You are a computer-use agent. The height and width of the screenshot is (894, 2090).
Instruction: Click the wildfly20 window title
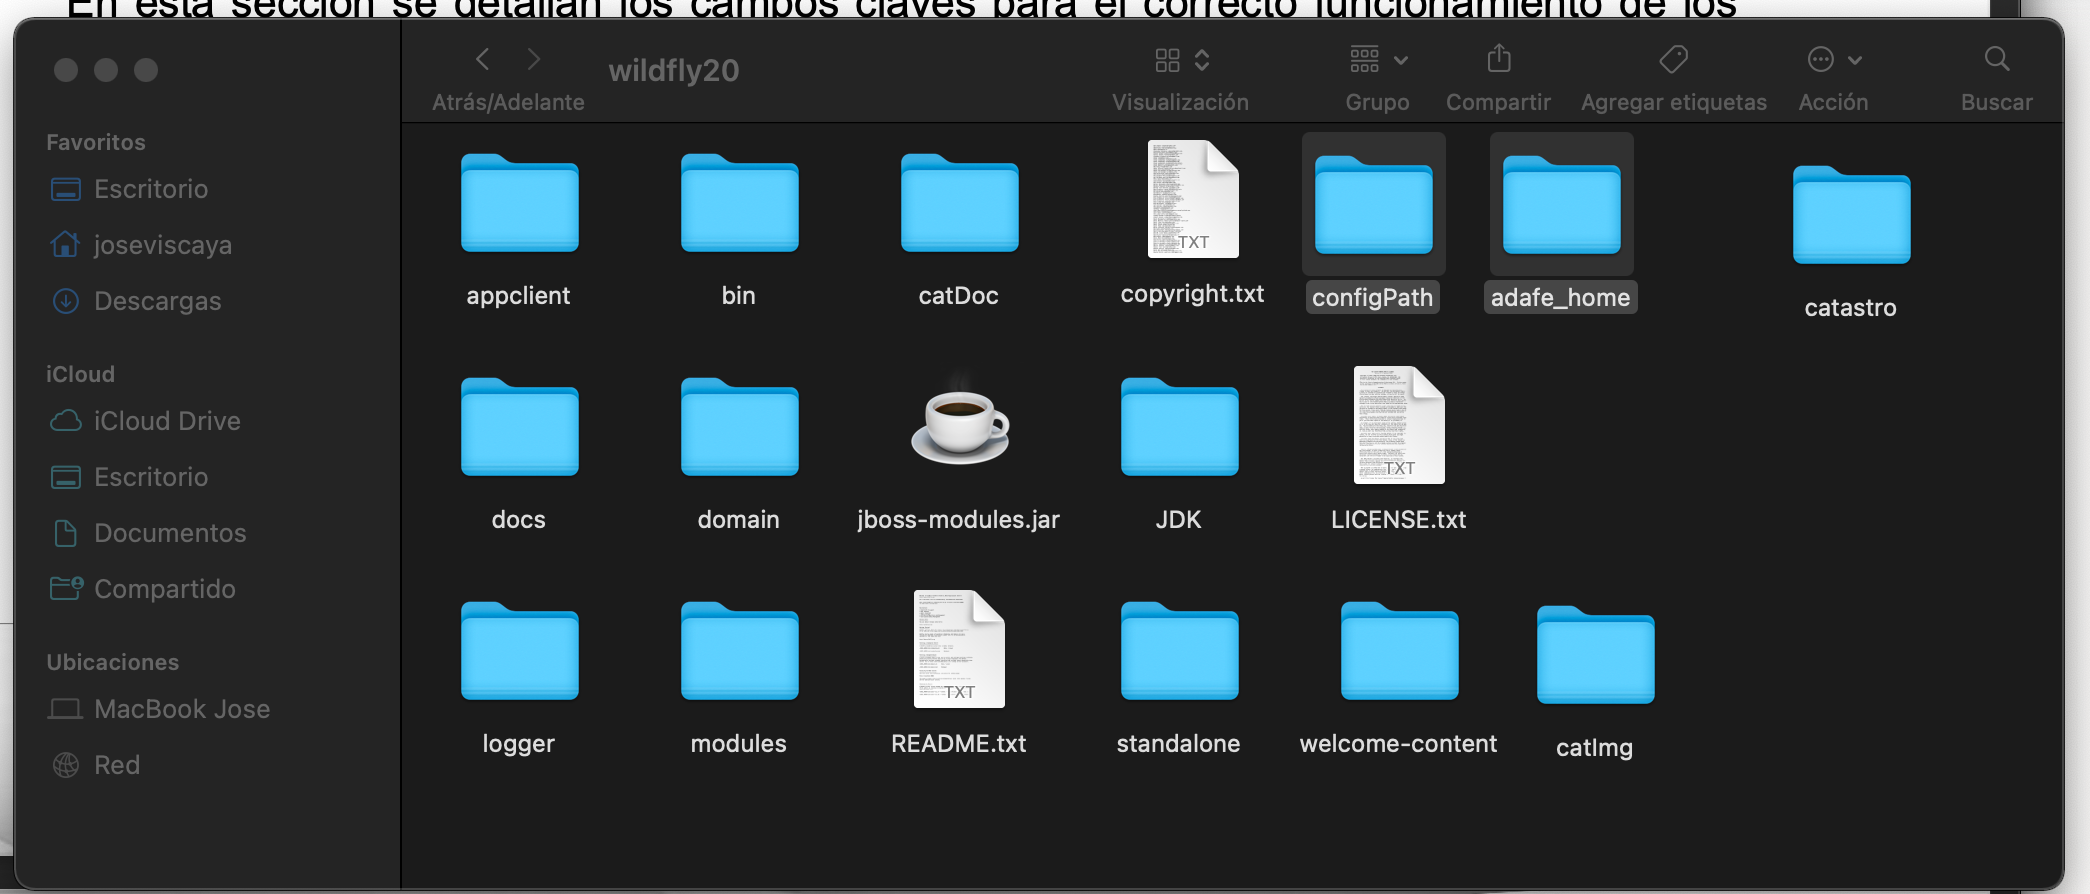(x=674, y=70)
